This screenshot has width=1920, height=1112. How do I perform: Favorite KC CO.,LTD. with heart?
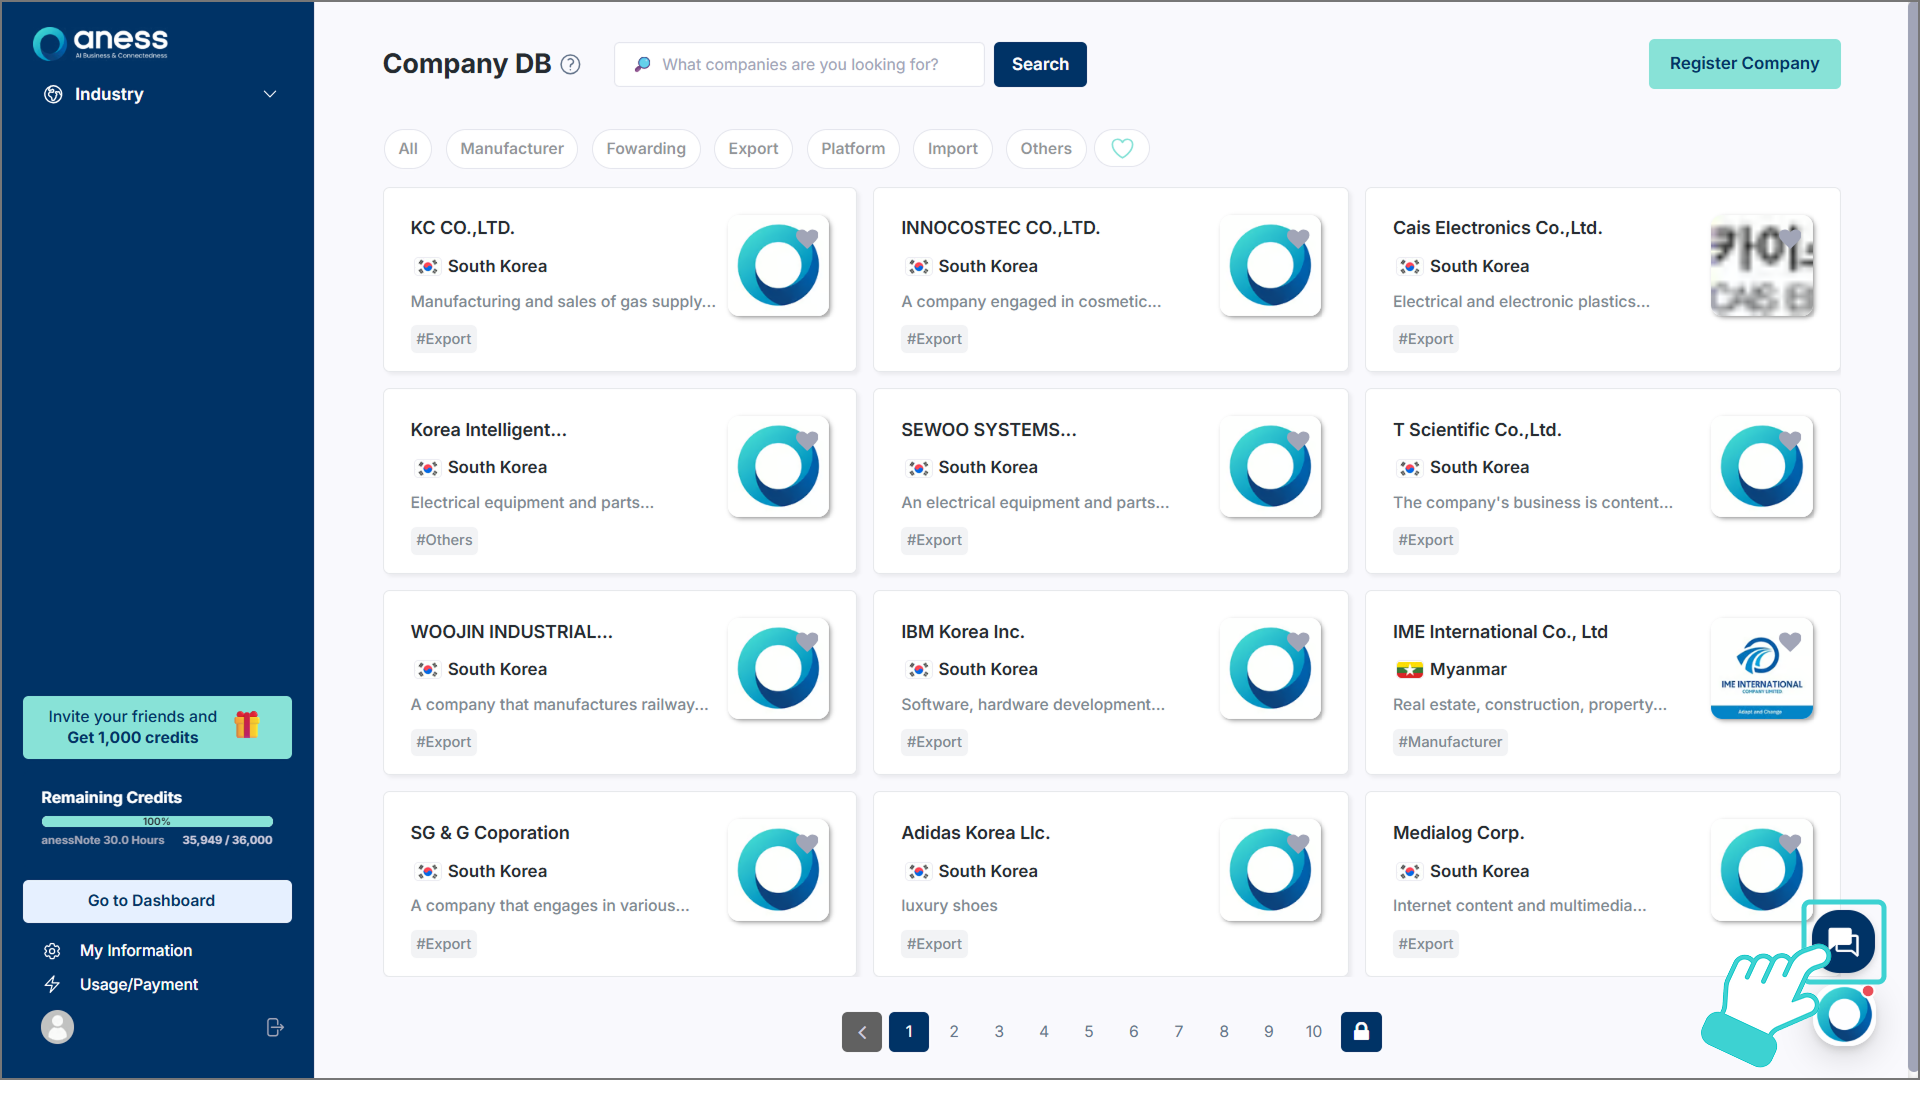[807, 238]
